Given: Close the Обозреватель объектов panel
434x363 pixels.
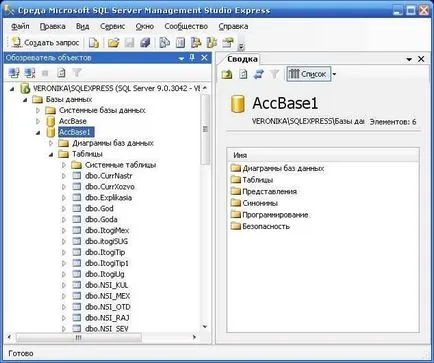Looking at the screenshot, I should click(x=205, y=58).
